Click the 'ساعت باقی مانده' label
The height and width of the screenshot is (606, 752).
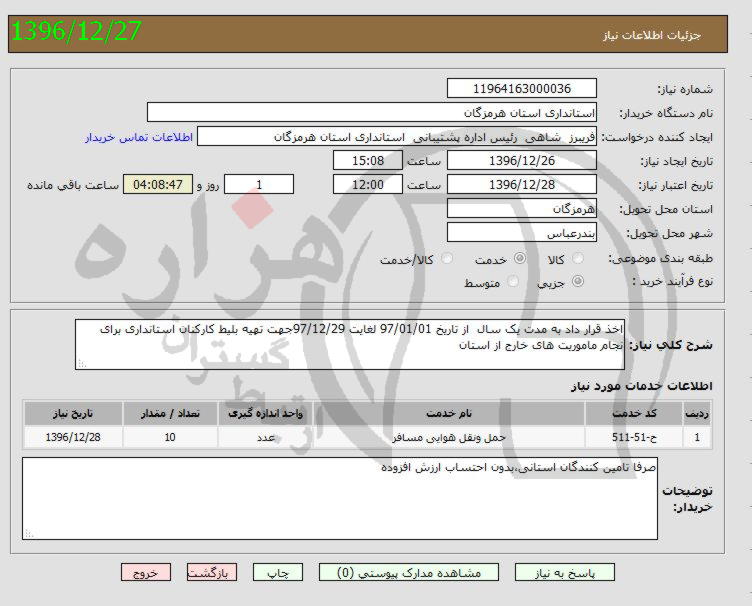73,185
